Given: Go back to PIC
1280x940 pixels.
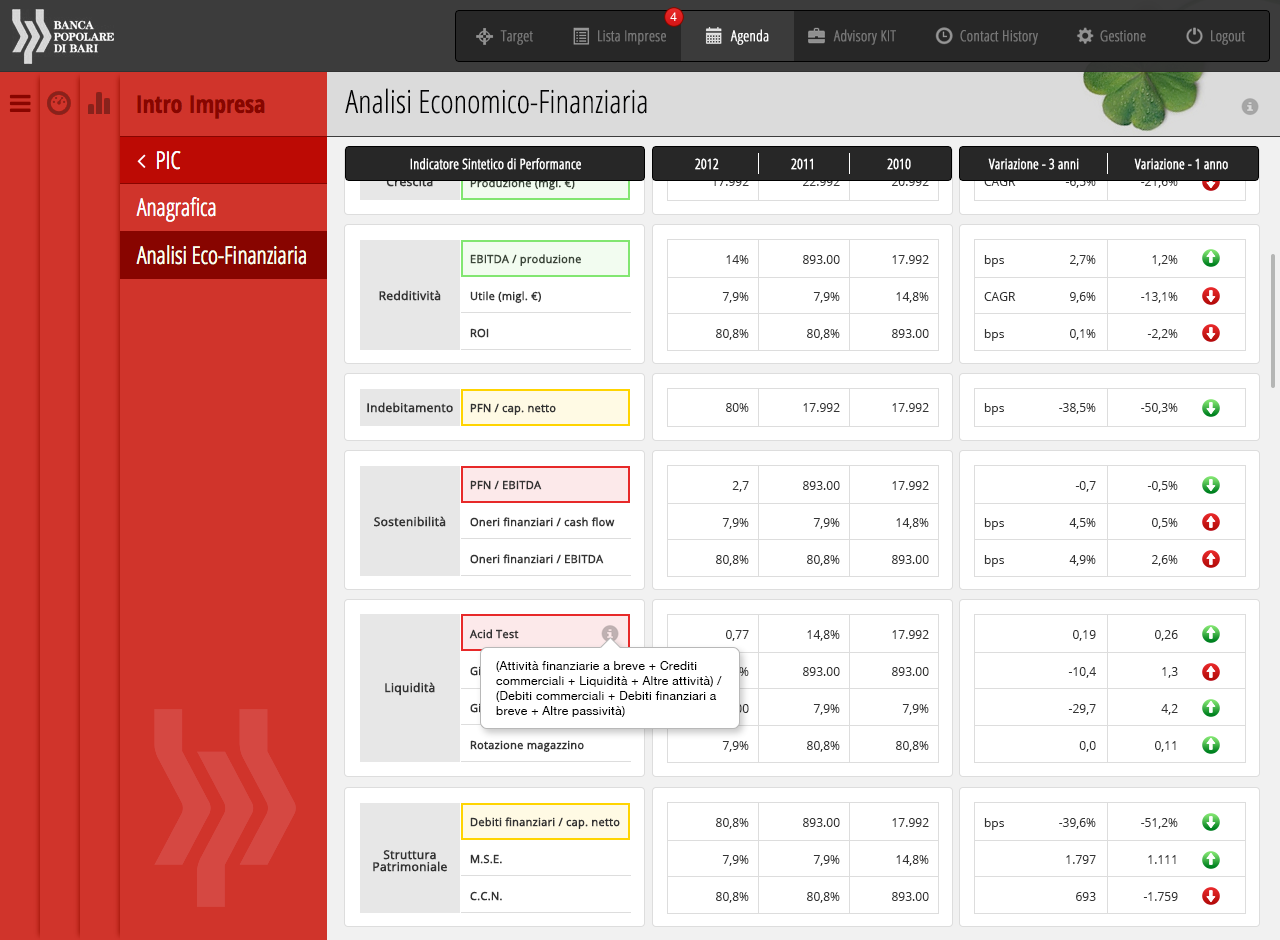Looking at the screenshot, I should tap(223, 160).
